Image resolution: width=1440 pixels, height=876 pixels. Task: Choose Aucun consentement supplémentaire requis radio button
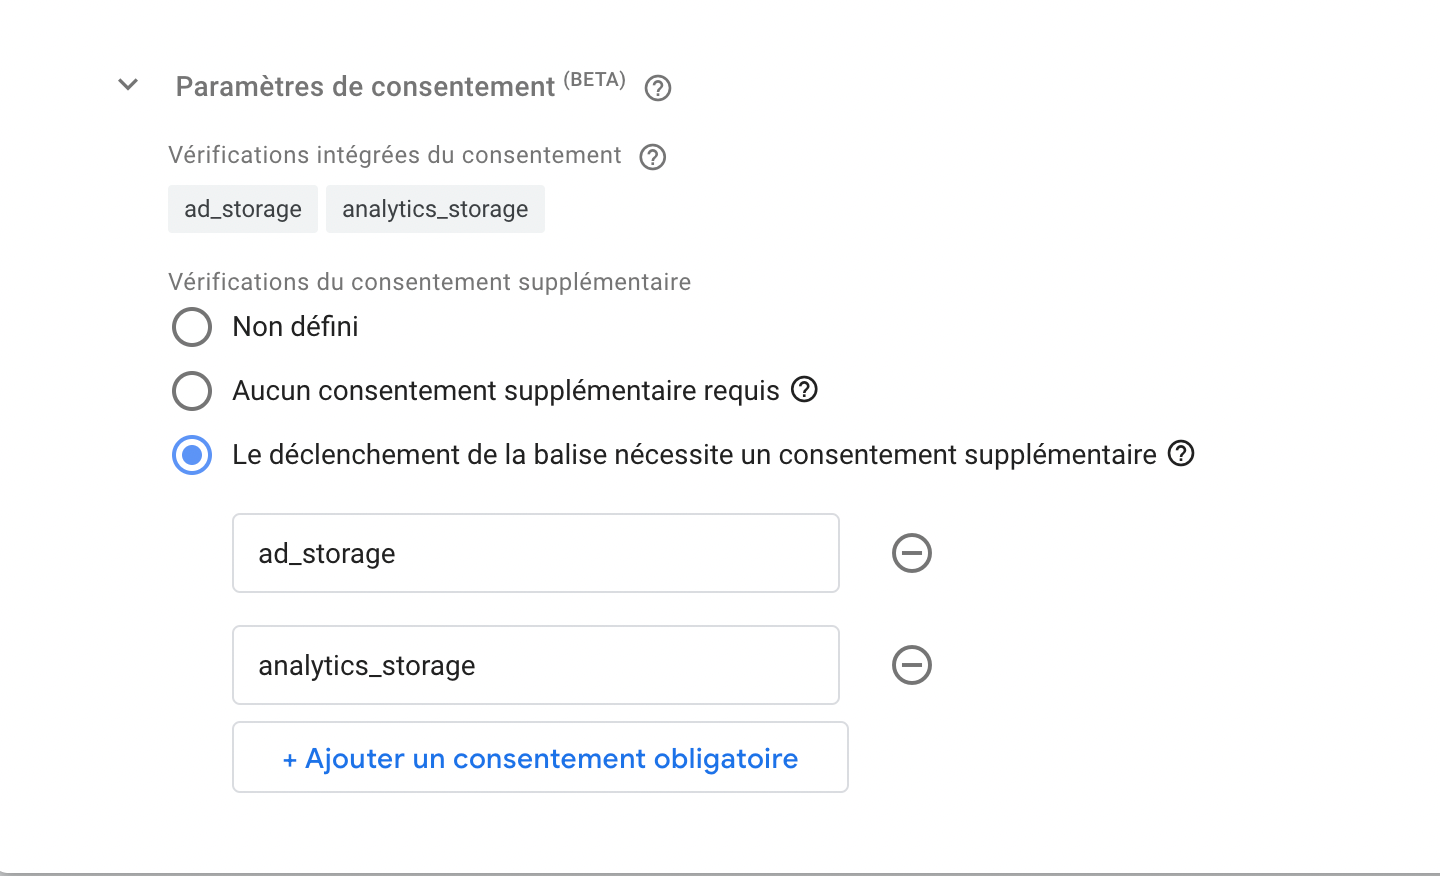pos(192,391)
